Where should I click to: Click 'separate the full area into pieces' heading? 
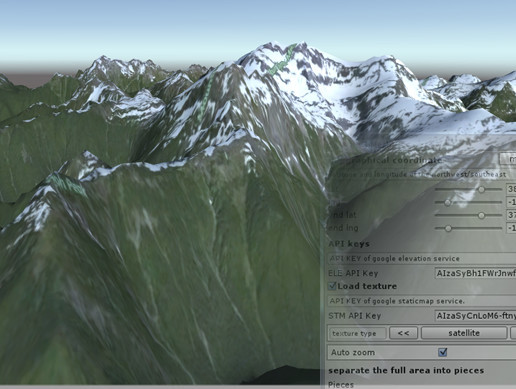406,370
